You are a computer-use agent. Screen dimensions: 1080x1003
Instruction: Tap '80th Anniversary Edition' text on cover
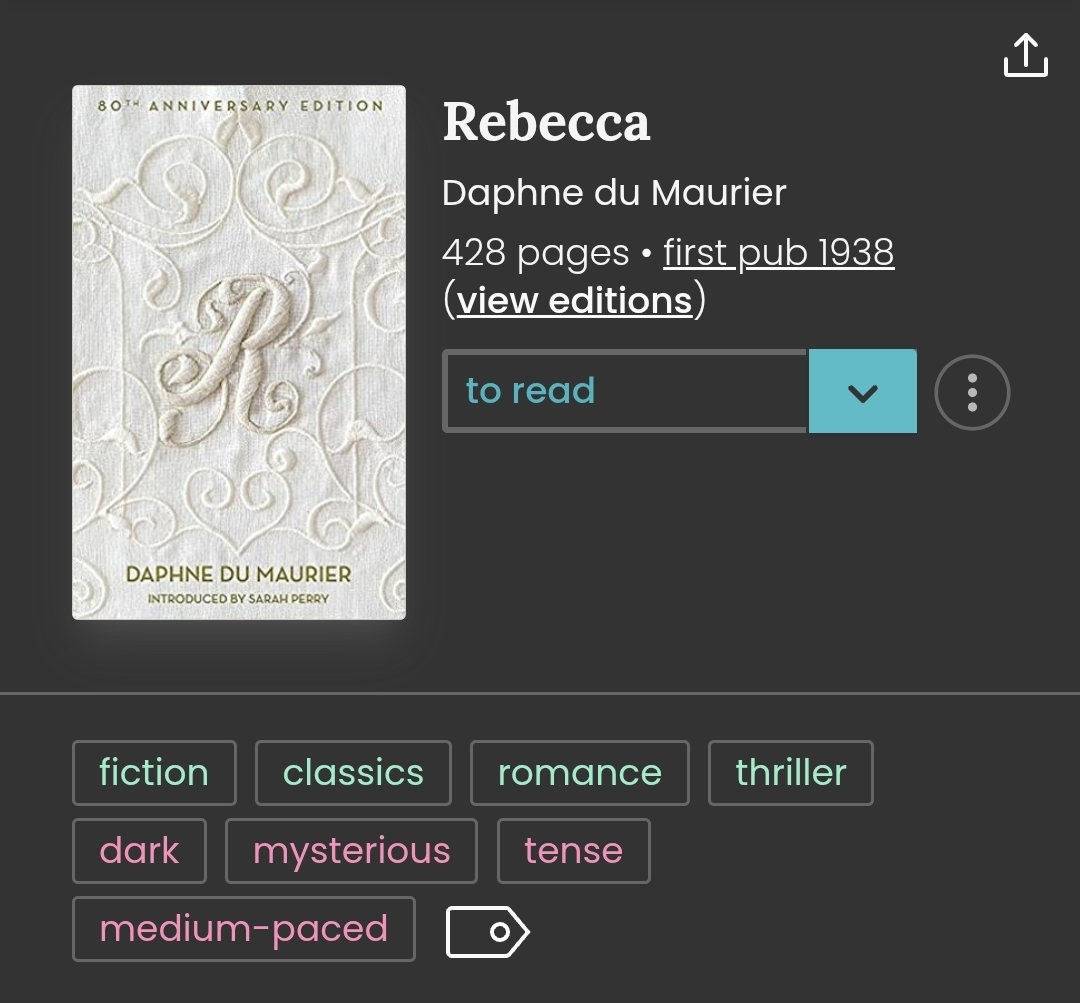[x=240, y=105]
